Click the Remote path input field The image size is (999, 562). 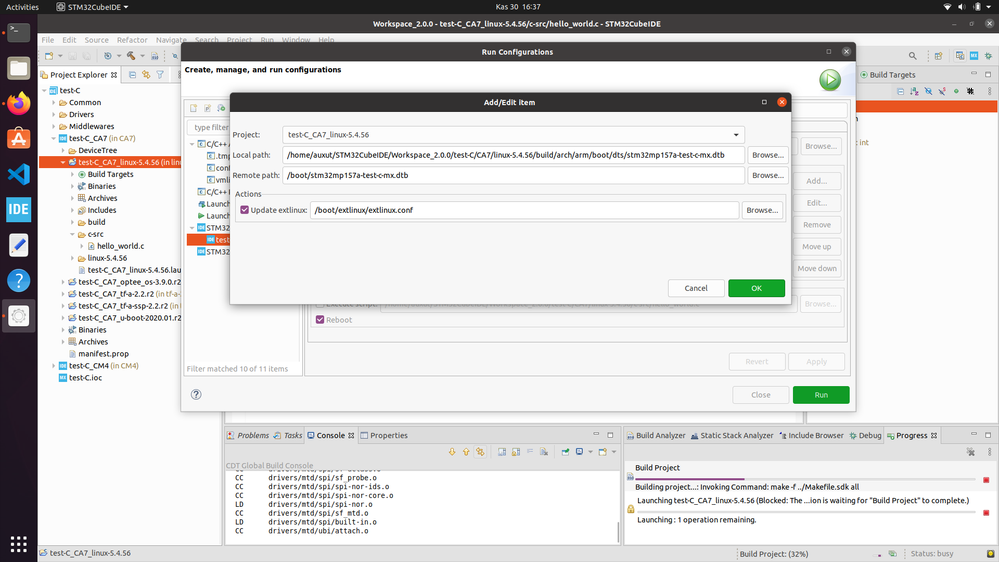pyautogui.click(x=513, y=175)
